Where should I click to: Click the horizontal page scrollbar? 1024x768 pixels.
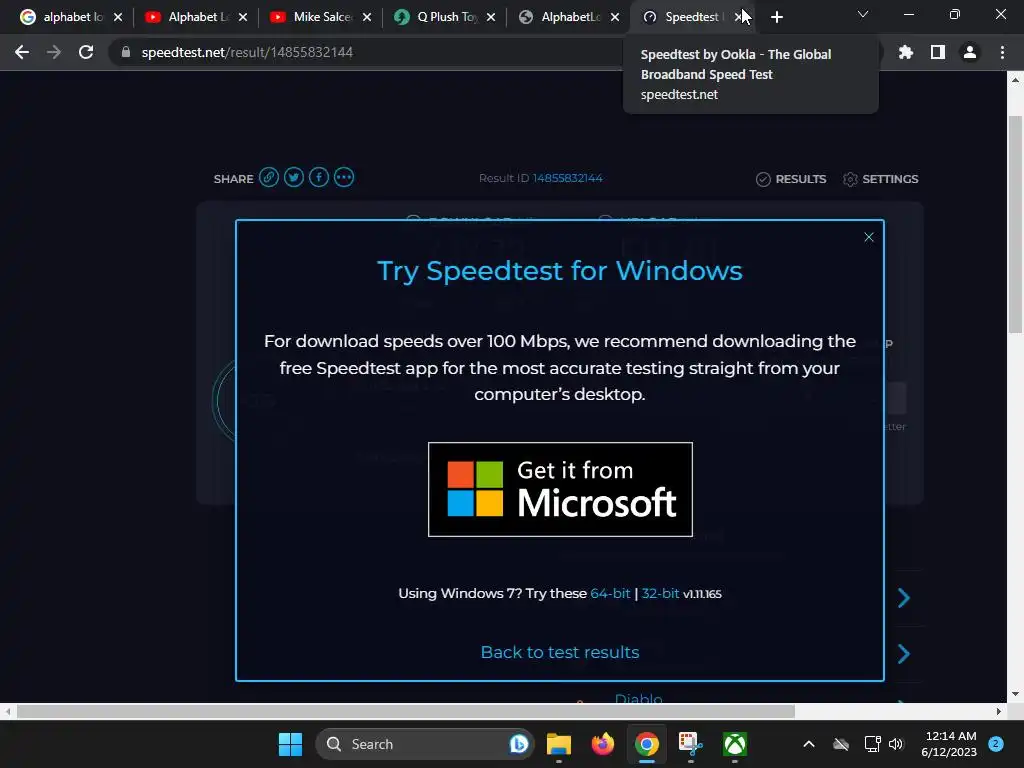click(406, 711)
